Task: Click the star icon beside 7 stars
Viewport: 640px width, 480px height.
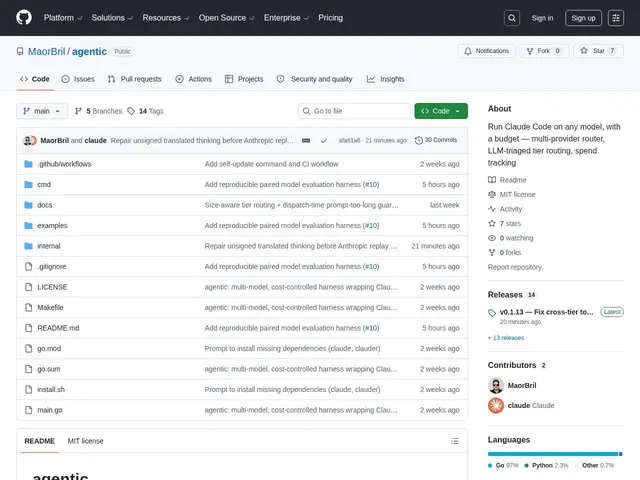Action: click(492, 223)
